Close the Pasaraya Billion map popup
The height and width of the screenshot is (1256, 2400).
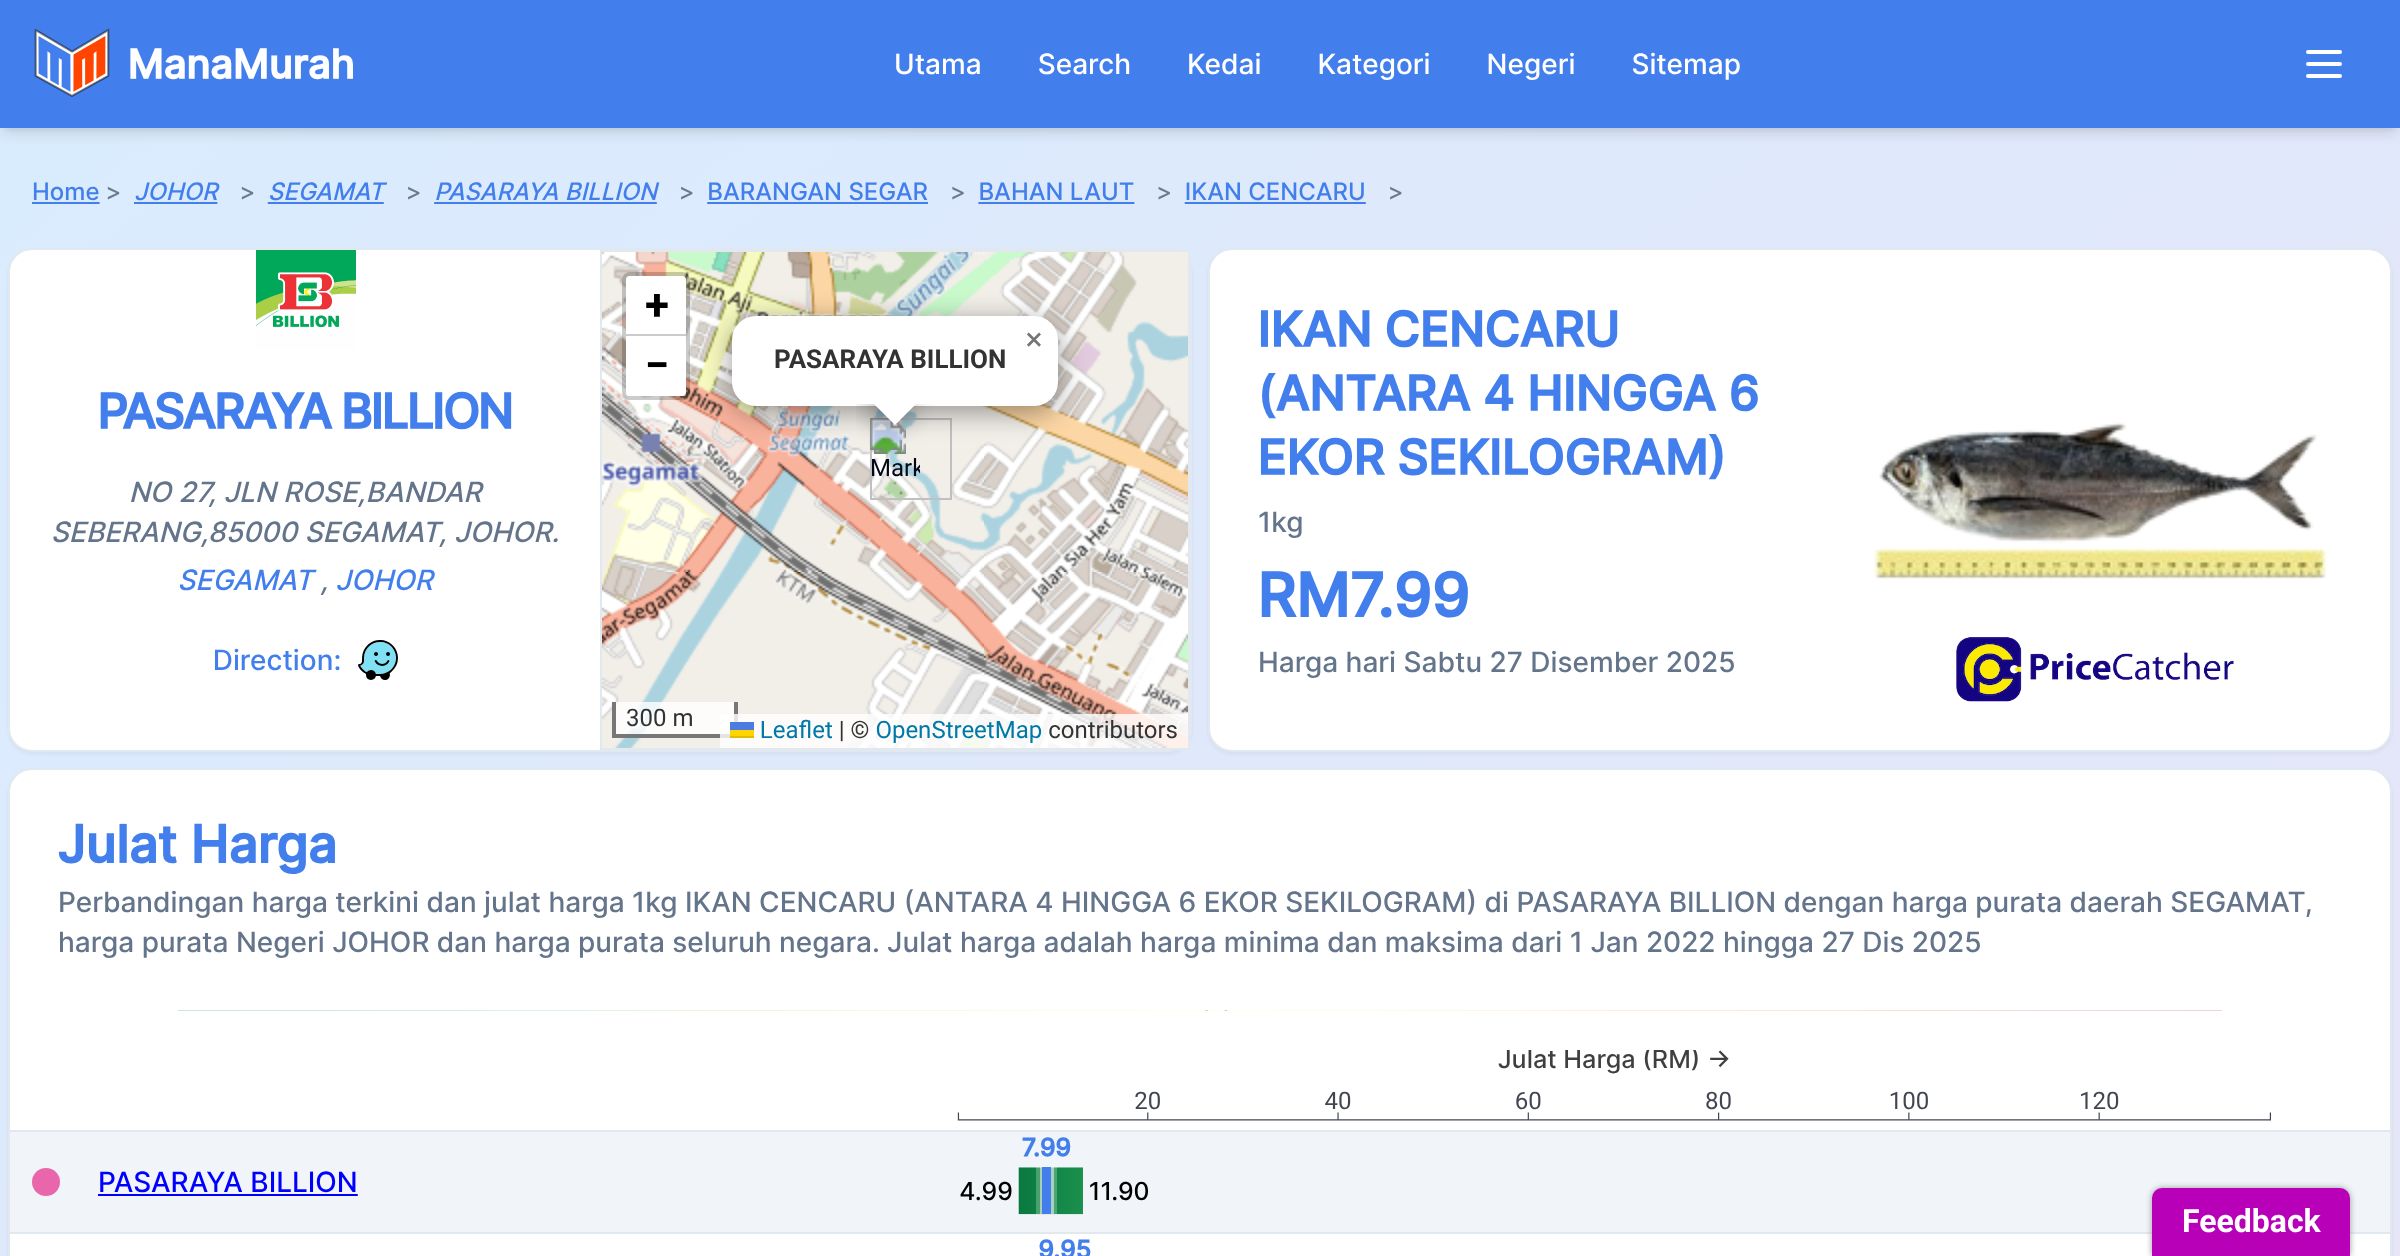pyautogui.click(x=1033, y=340)
